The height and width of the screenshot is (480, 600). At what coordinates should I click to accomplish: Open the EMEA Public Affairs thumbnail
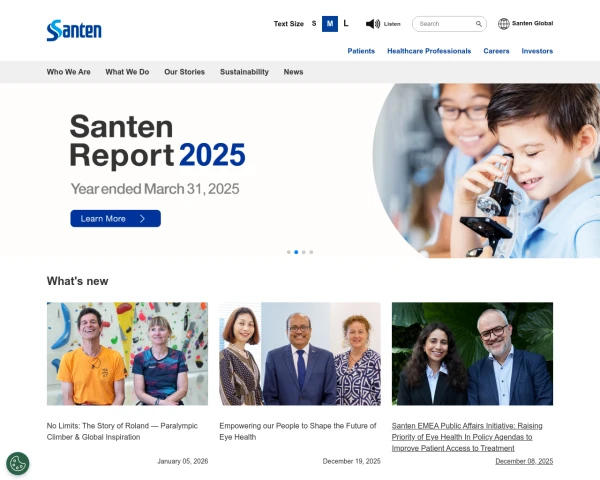coord(472,354)
